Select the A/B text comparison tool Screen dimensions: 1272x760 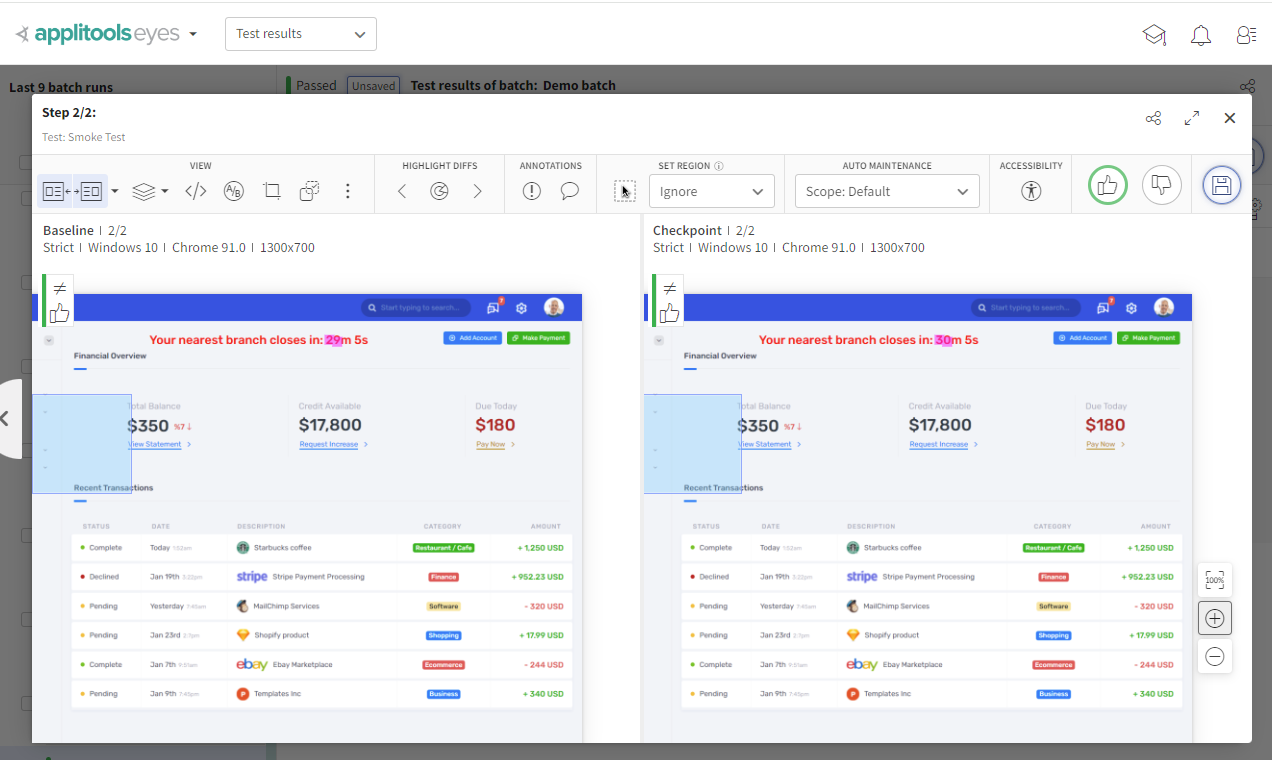(x=233, y=190)
